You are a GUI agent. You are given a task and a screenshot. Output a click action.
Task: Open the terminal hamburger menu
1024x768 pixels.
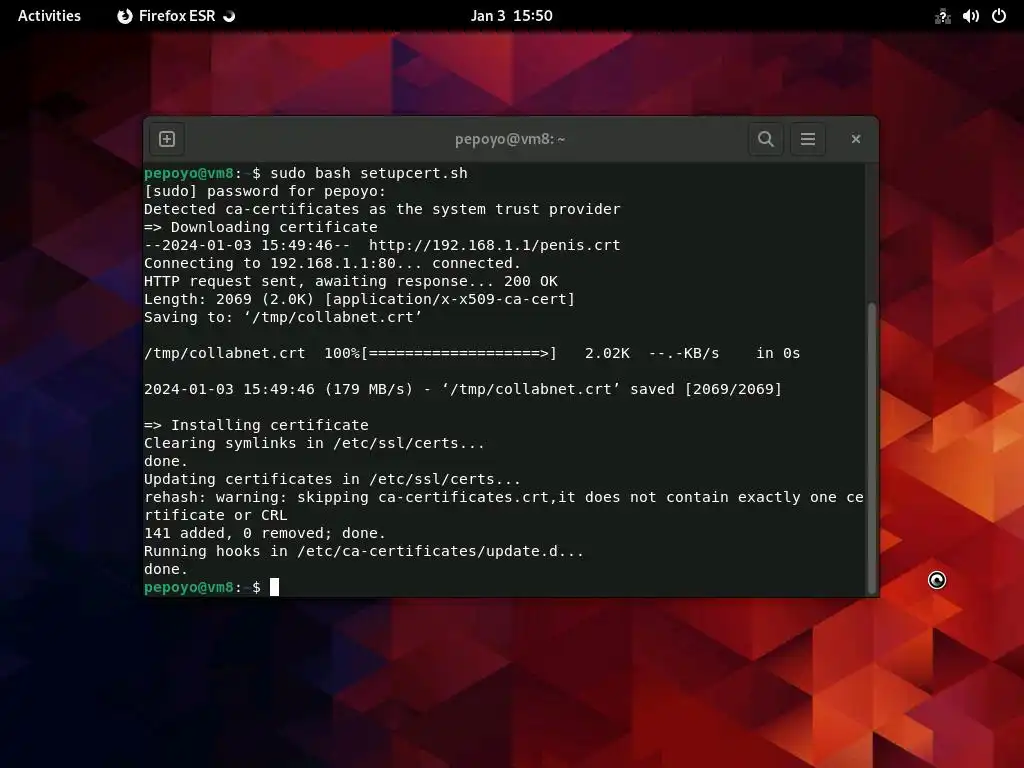[x=808, y=139]
